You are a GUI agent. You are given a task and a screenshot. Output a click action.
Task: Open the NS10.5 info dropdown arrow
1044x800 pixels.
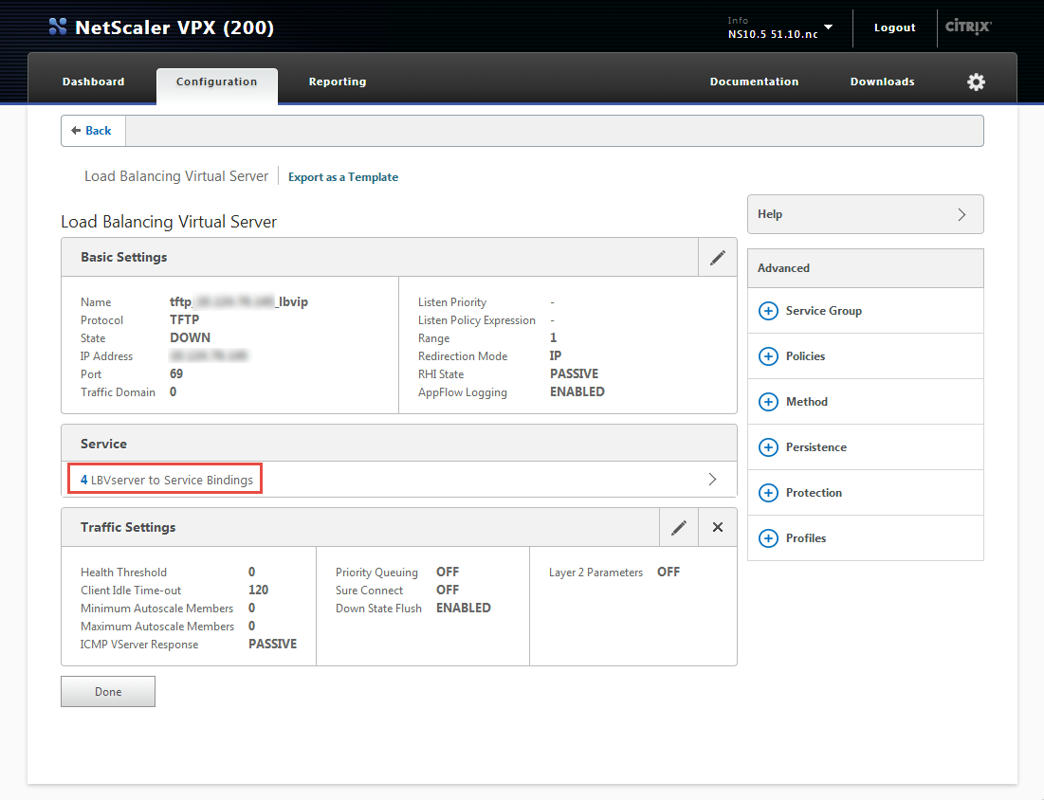[x=828, y=27]
